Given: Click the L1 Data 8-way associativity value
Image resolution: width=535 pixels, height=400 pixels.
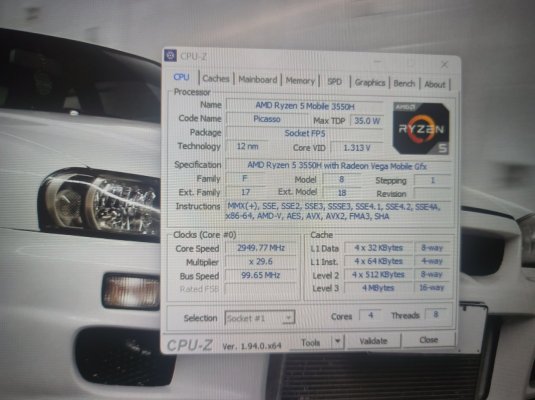Looking at the screenshot, I should tap(432, 248).
